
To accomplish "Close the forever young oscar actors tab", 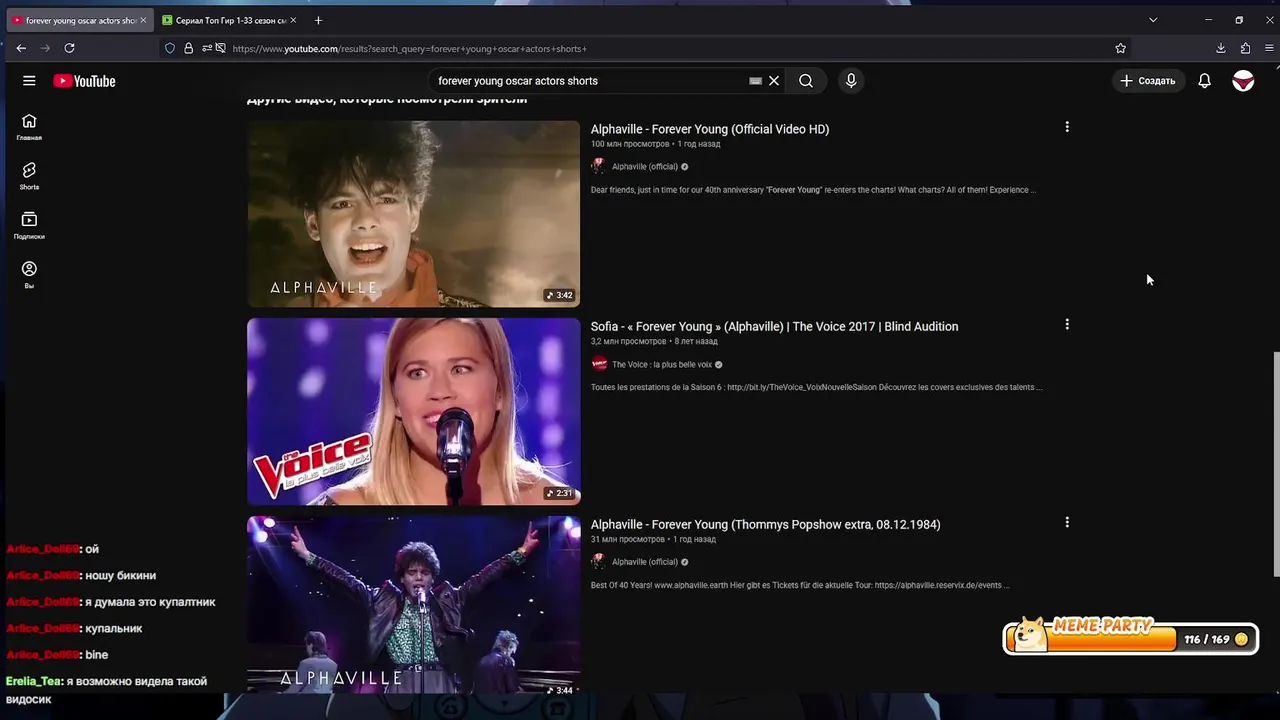I will [x=143, y=20].
